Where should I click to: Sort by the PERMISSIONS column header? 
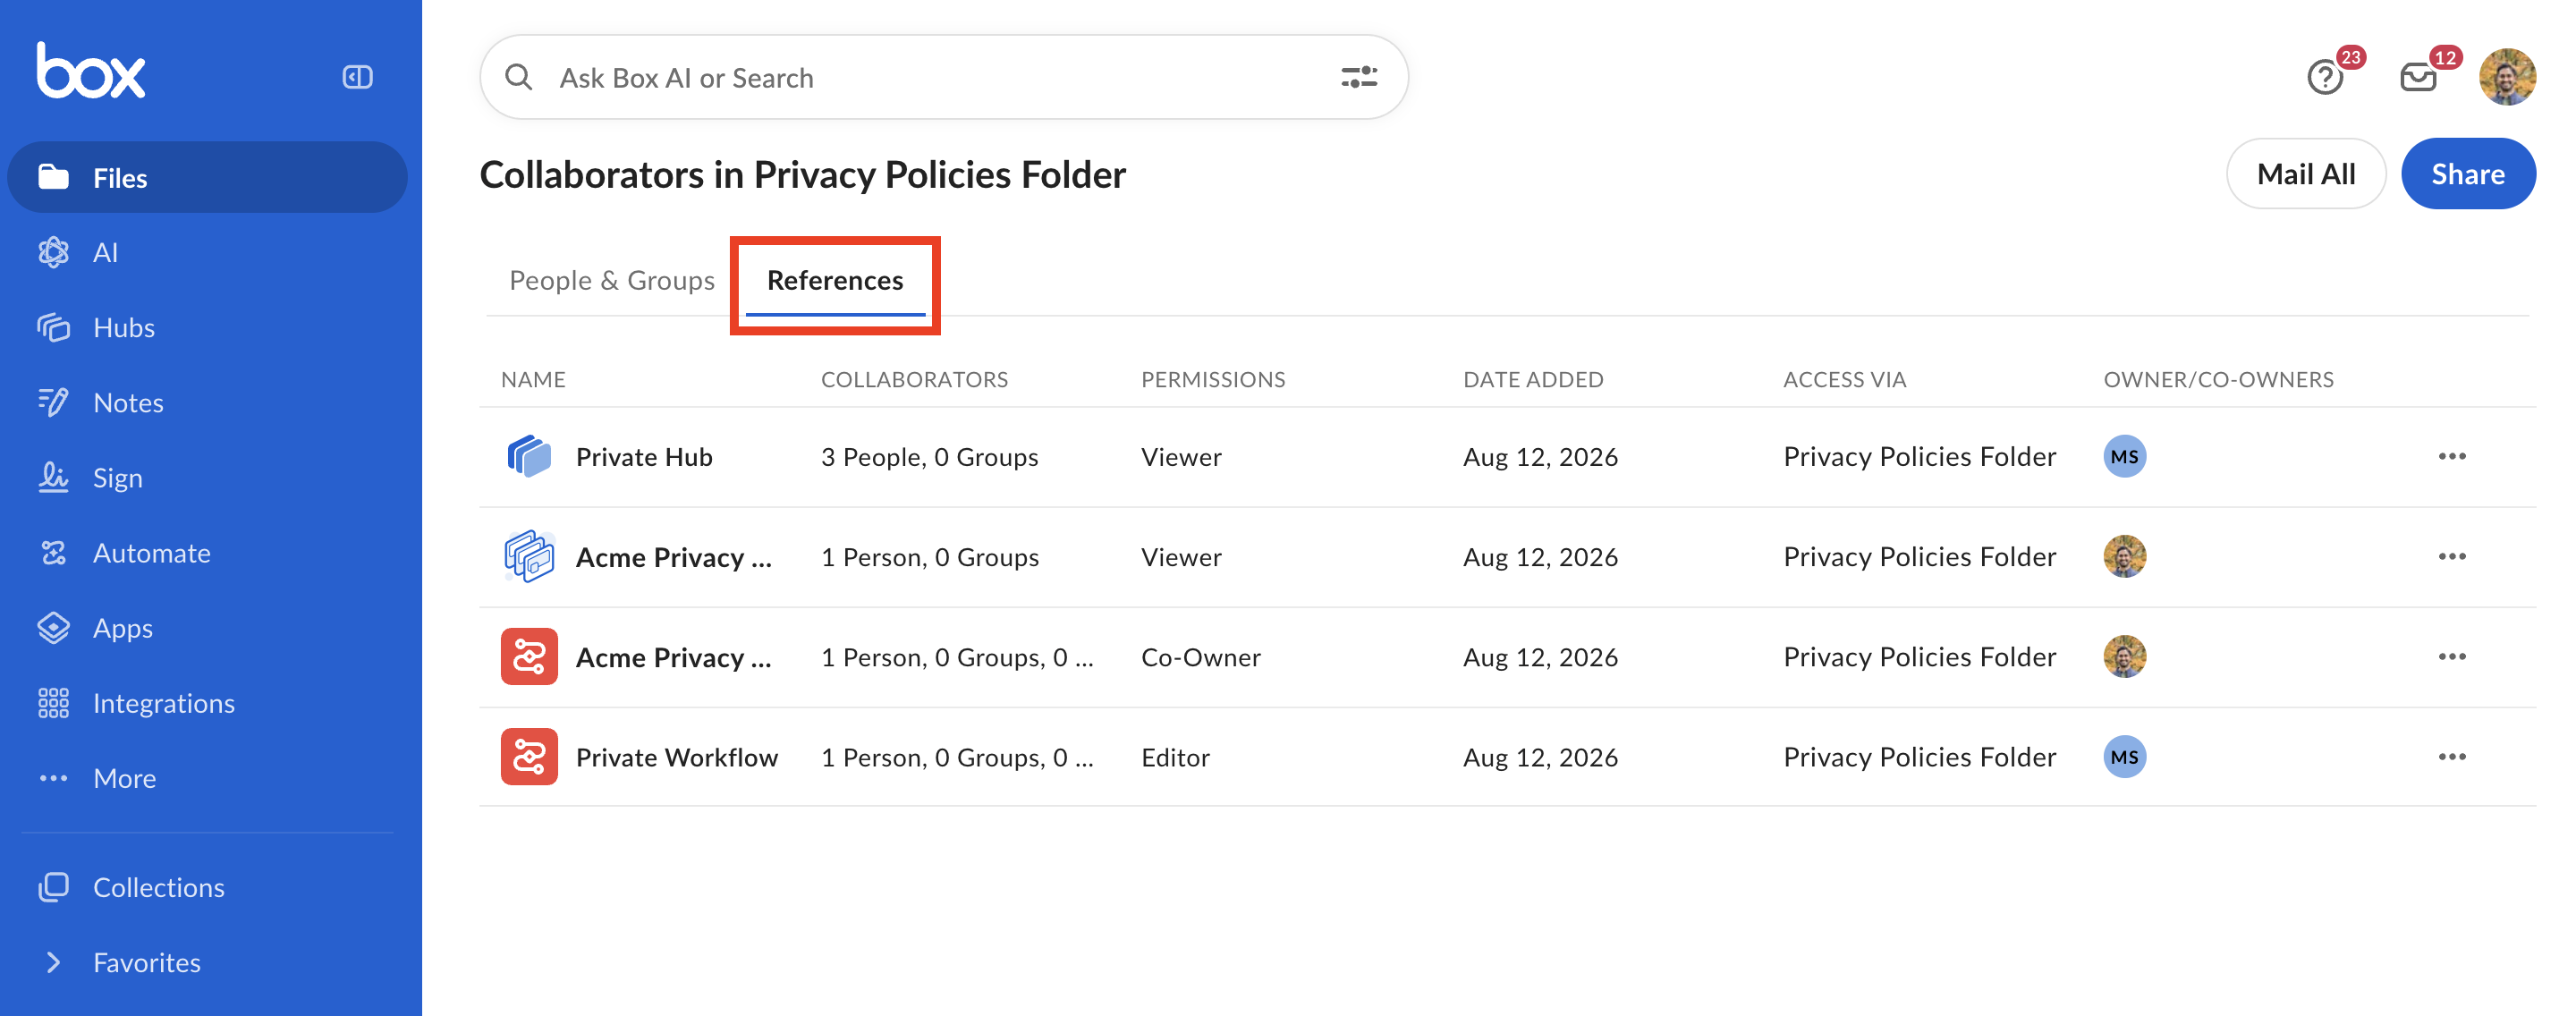click(1213, 379)
